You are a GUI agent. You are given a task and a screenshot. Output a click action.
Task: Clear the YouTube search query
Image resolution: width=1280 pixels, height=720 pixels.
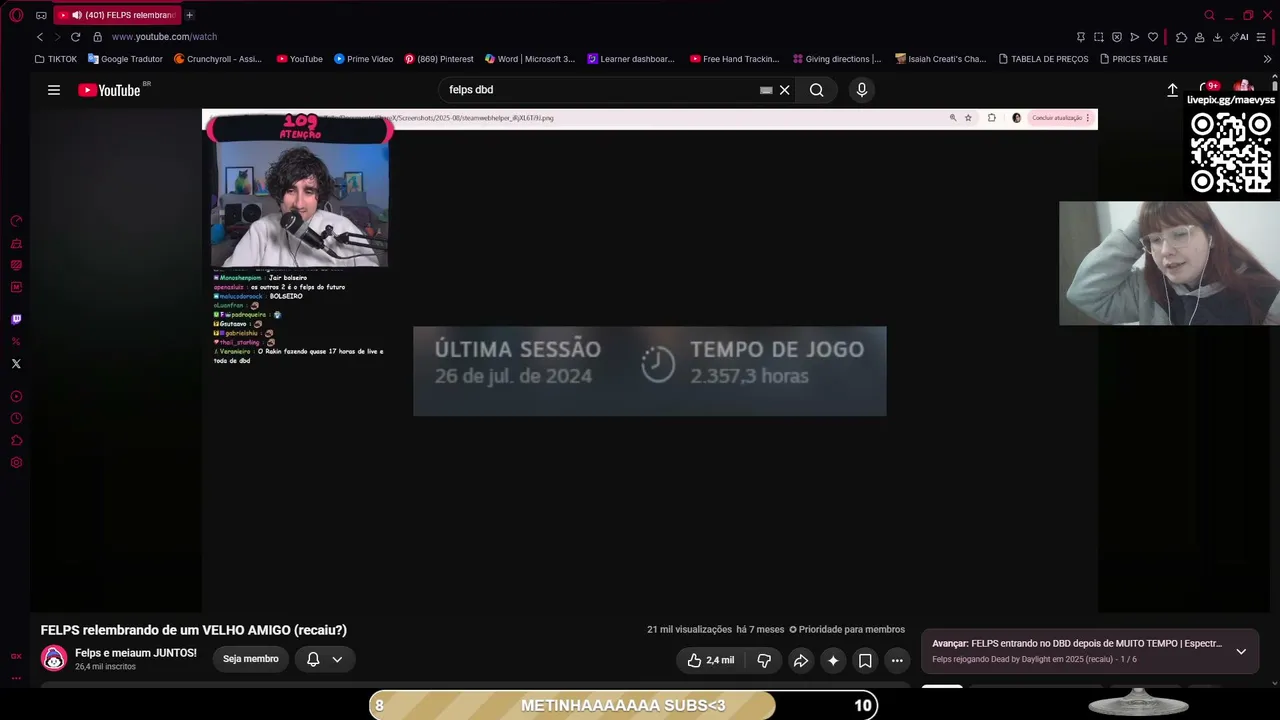coord(785,90)
